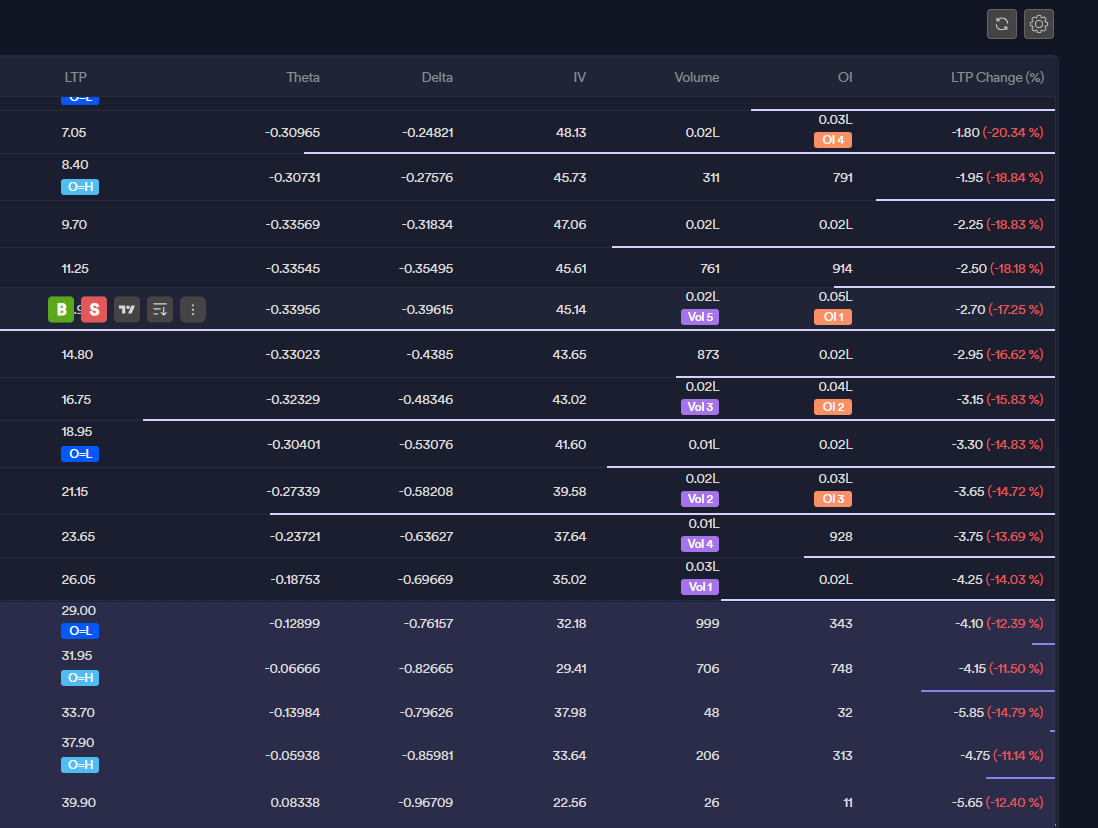Click the OI 4 orange badge
Screen dimensions: 1098x828
[833, 140]
